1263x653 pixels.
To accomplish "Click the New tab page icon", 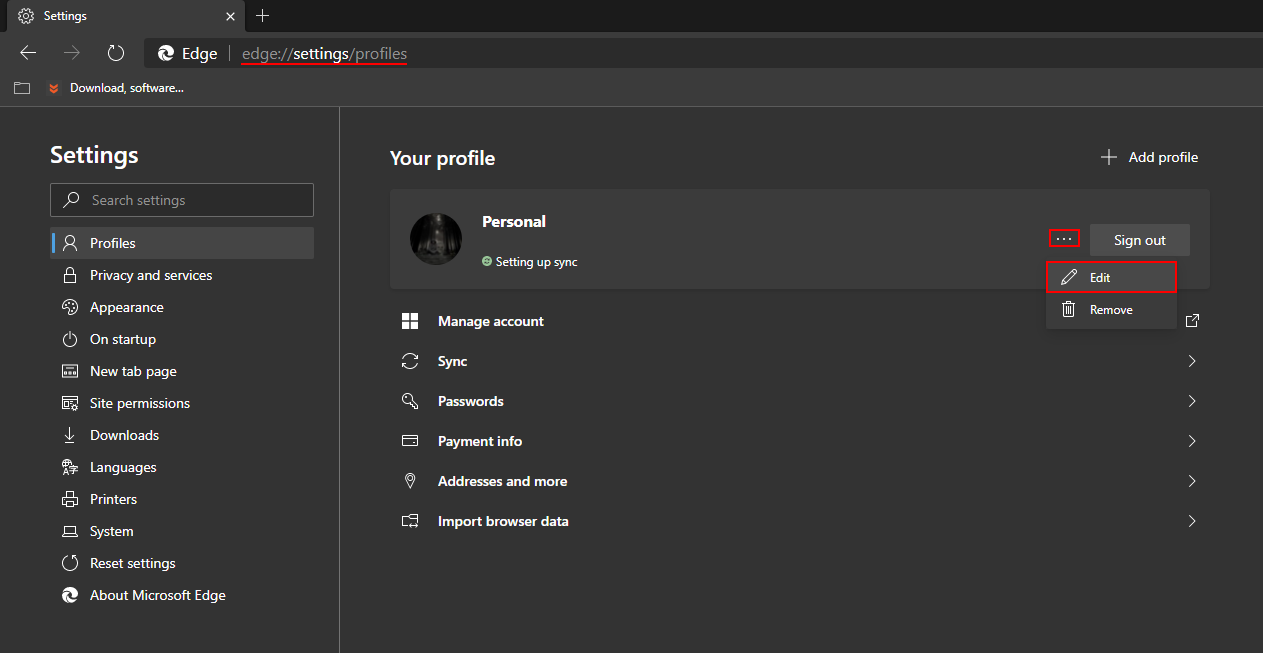I will 70,371.
